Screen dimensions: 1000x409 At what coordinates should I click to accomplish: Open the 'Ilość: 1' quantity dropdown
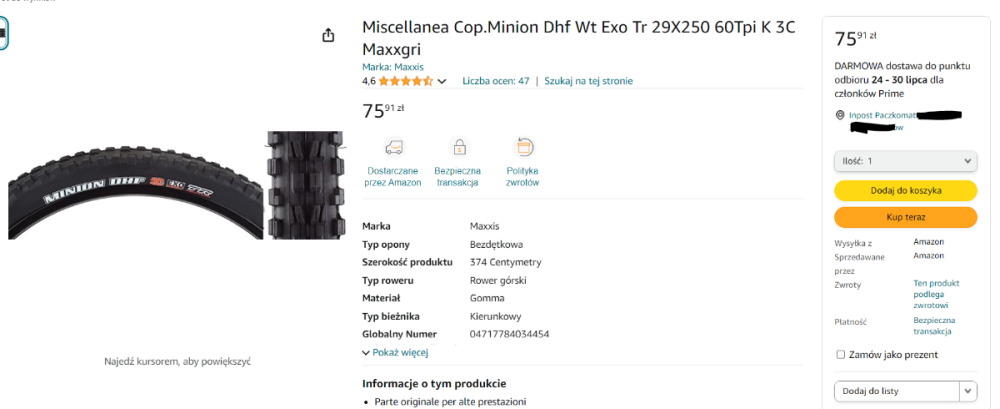905,161
